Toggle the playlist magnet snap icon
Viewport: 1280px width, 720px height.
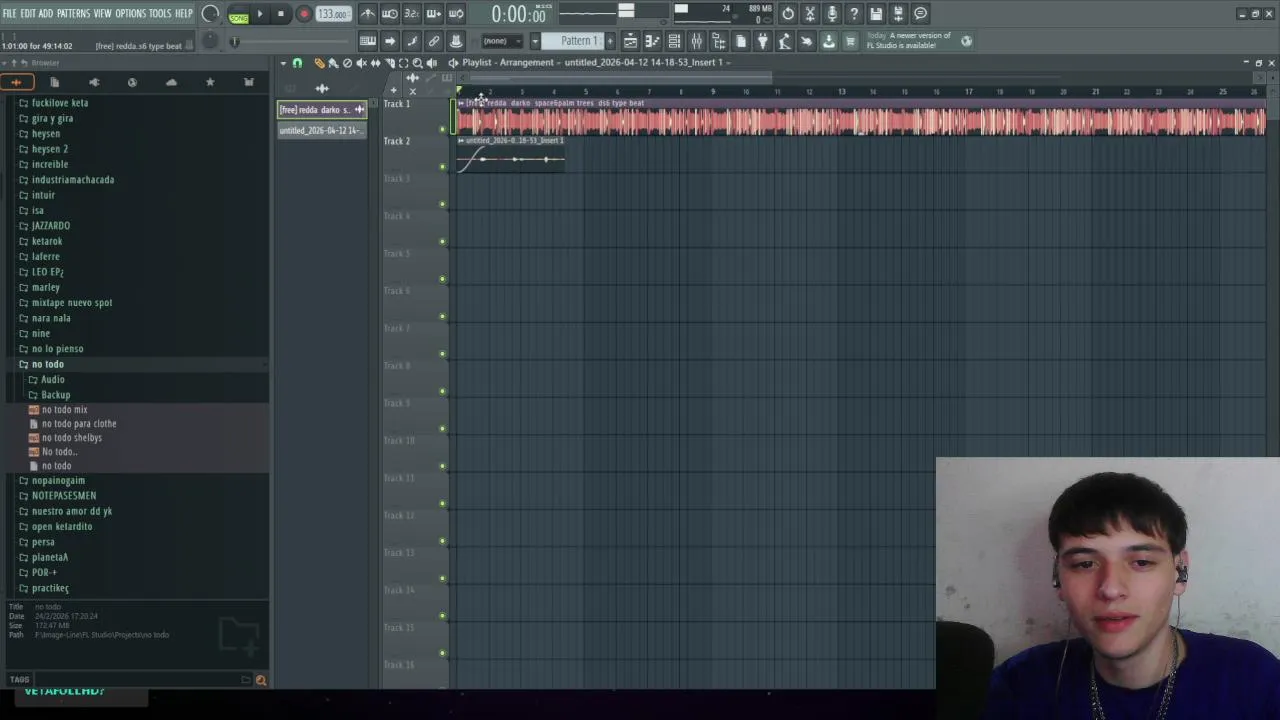point(297,63)
